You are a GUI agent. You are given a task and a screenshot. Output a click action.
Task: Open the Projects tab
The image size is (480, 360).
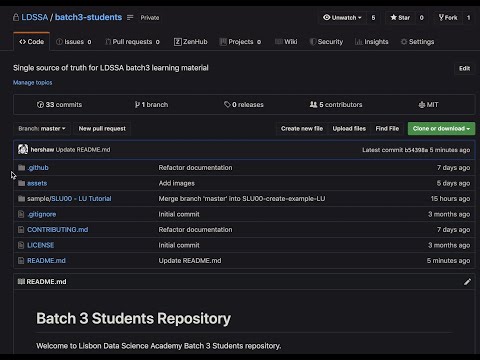240,42
